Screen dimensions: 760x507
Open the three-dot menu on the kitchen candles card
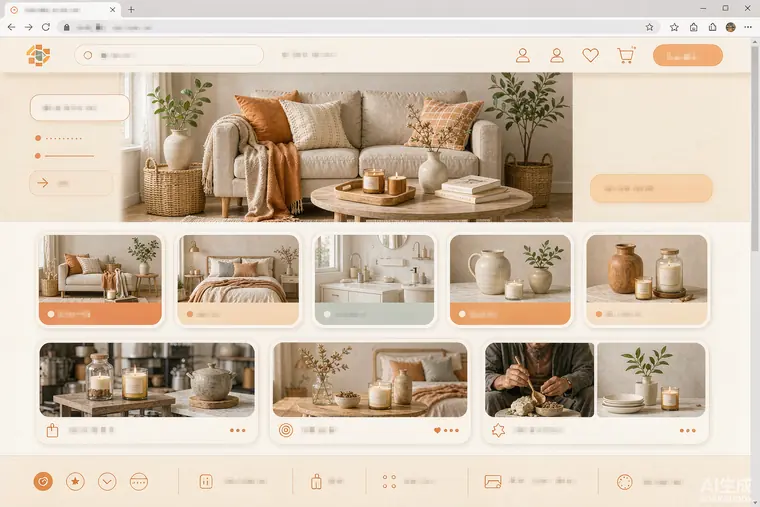(x=238, y=430)
